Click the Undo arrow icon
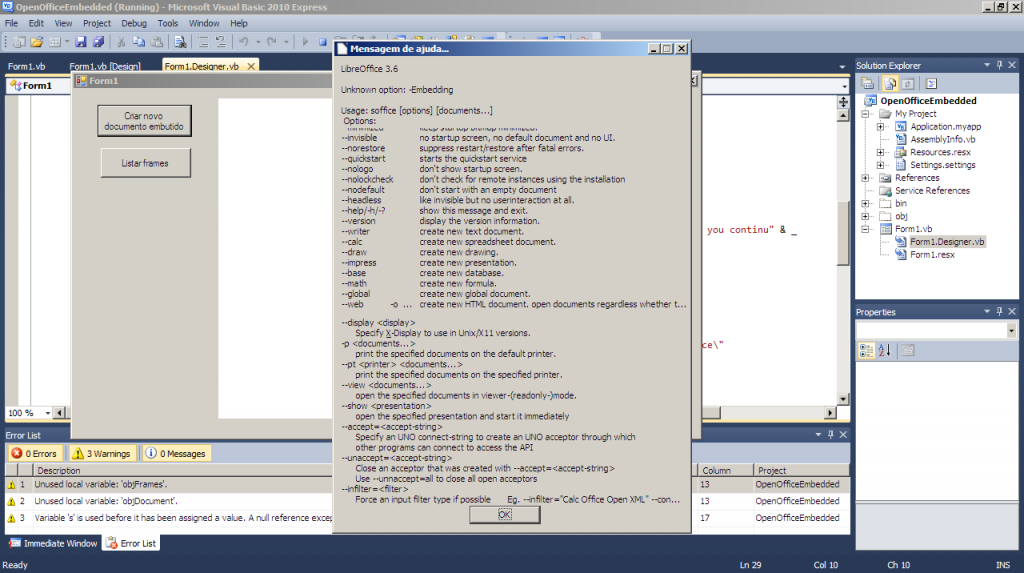This screenshot has height=573, width=1024. [x=243, y=42]
